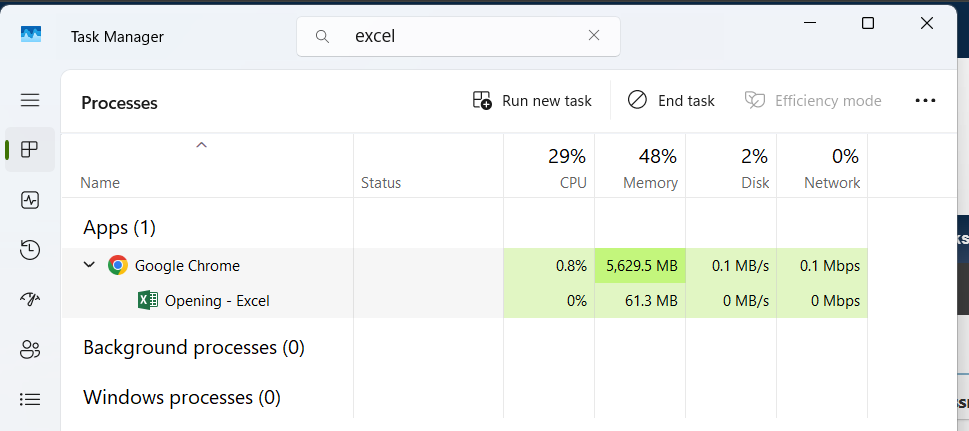Sort processes by Memory column

pyautogui.click(x=640, y=167)
